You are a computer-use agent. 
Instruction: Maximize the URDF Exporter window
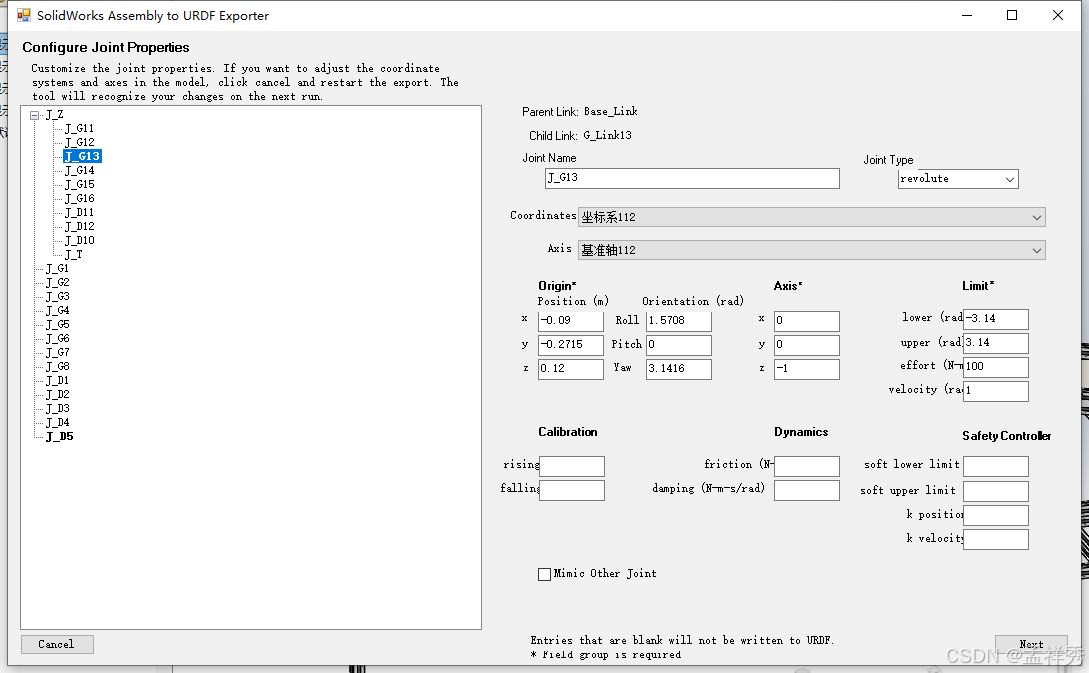pos(1012,15)
